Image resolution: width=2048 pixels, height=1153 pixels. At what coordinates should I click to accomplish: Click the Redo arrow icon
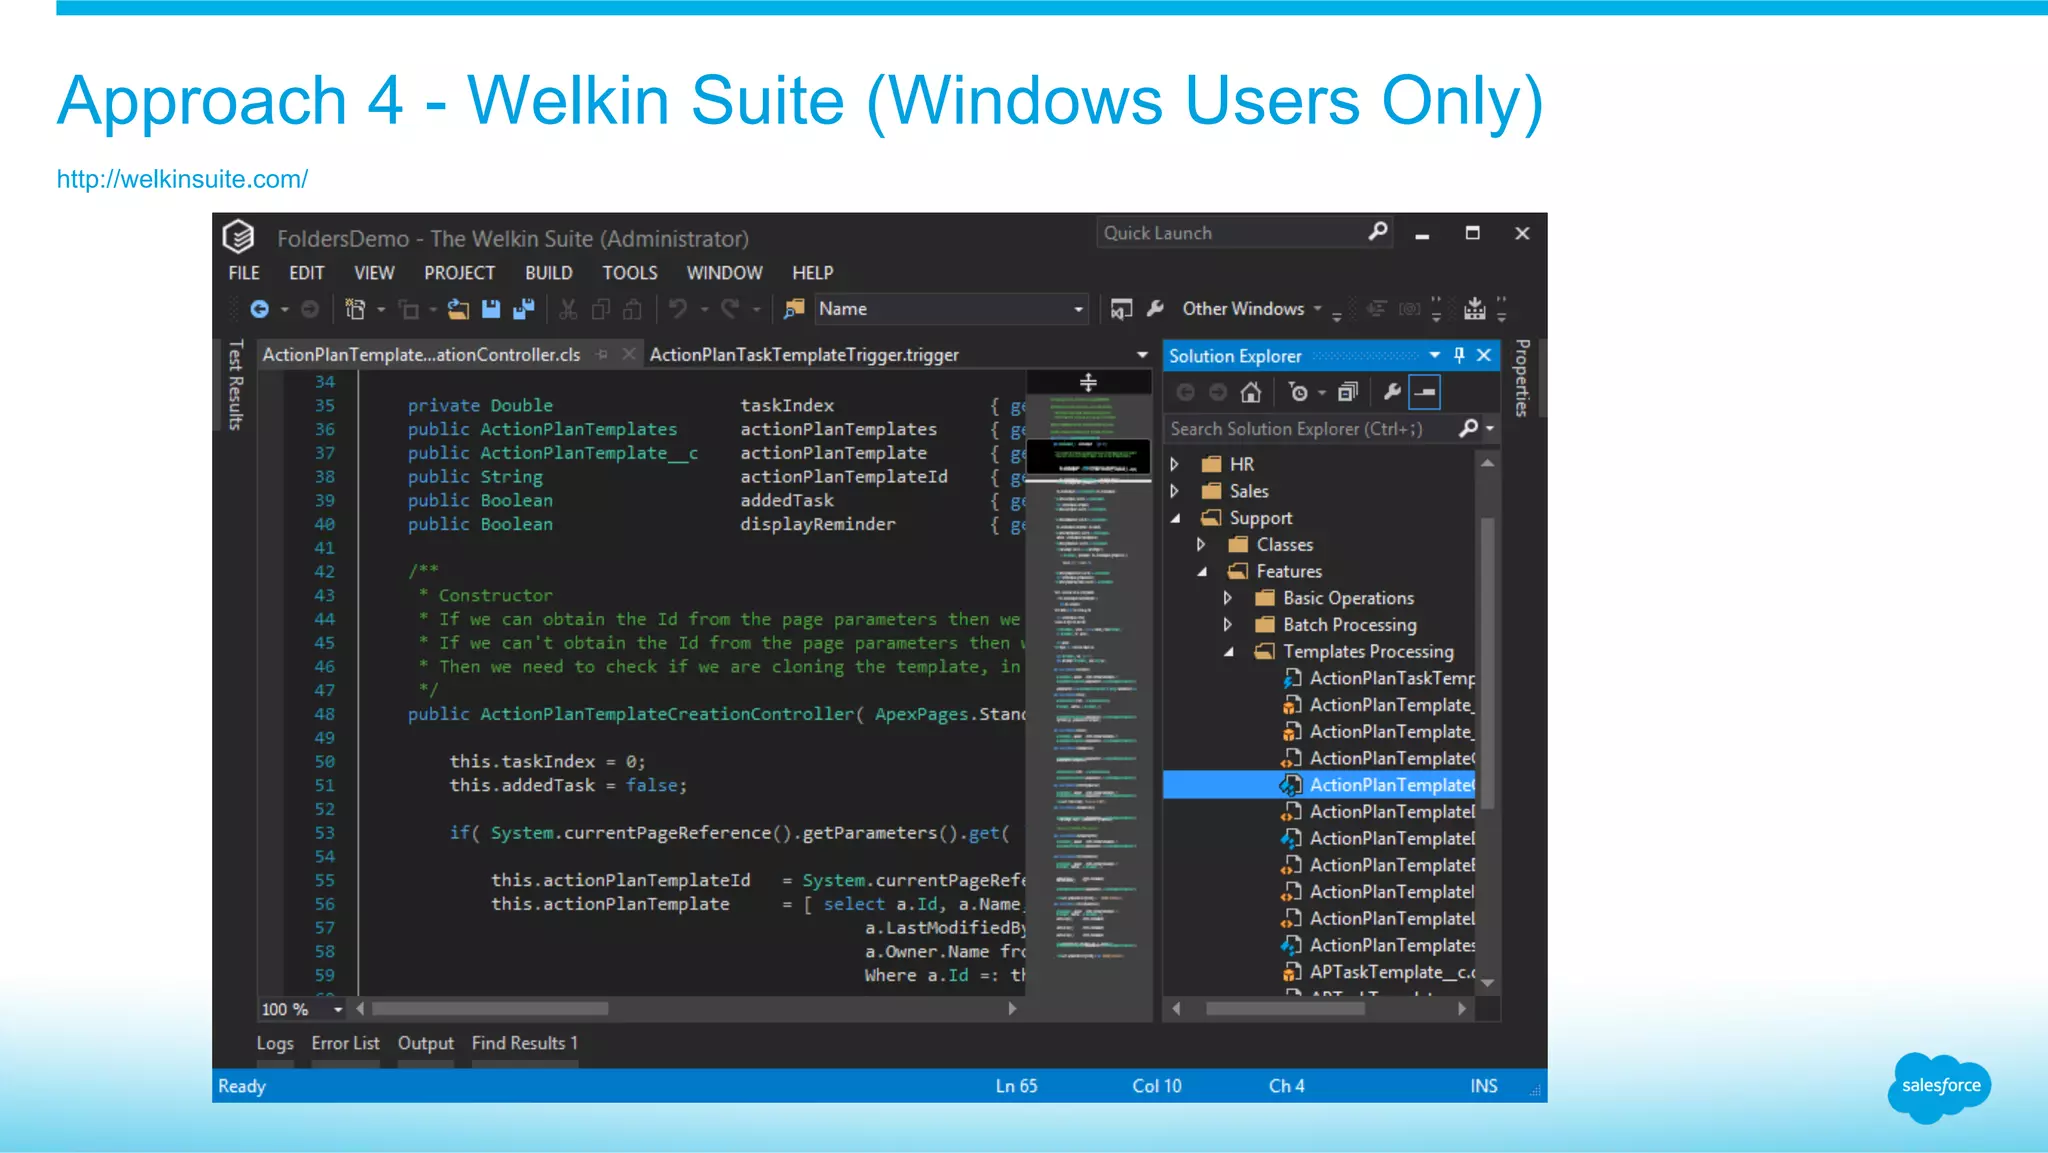(730, 309)
